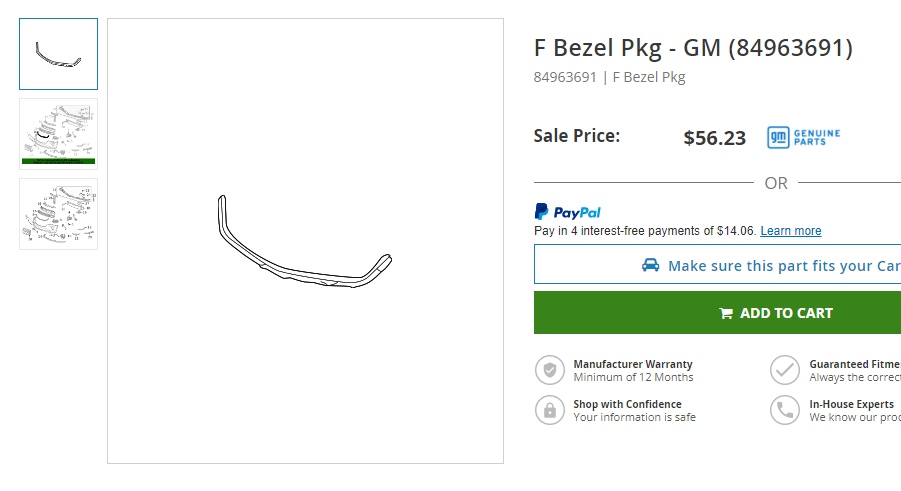Click the Manufacturer Warranty shield icon
This screenshot has height=491, width=901.
[x=549, y=370]
